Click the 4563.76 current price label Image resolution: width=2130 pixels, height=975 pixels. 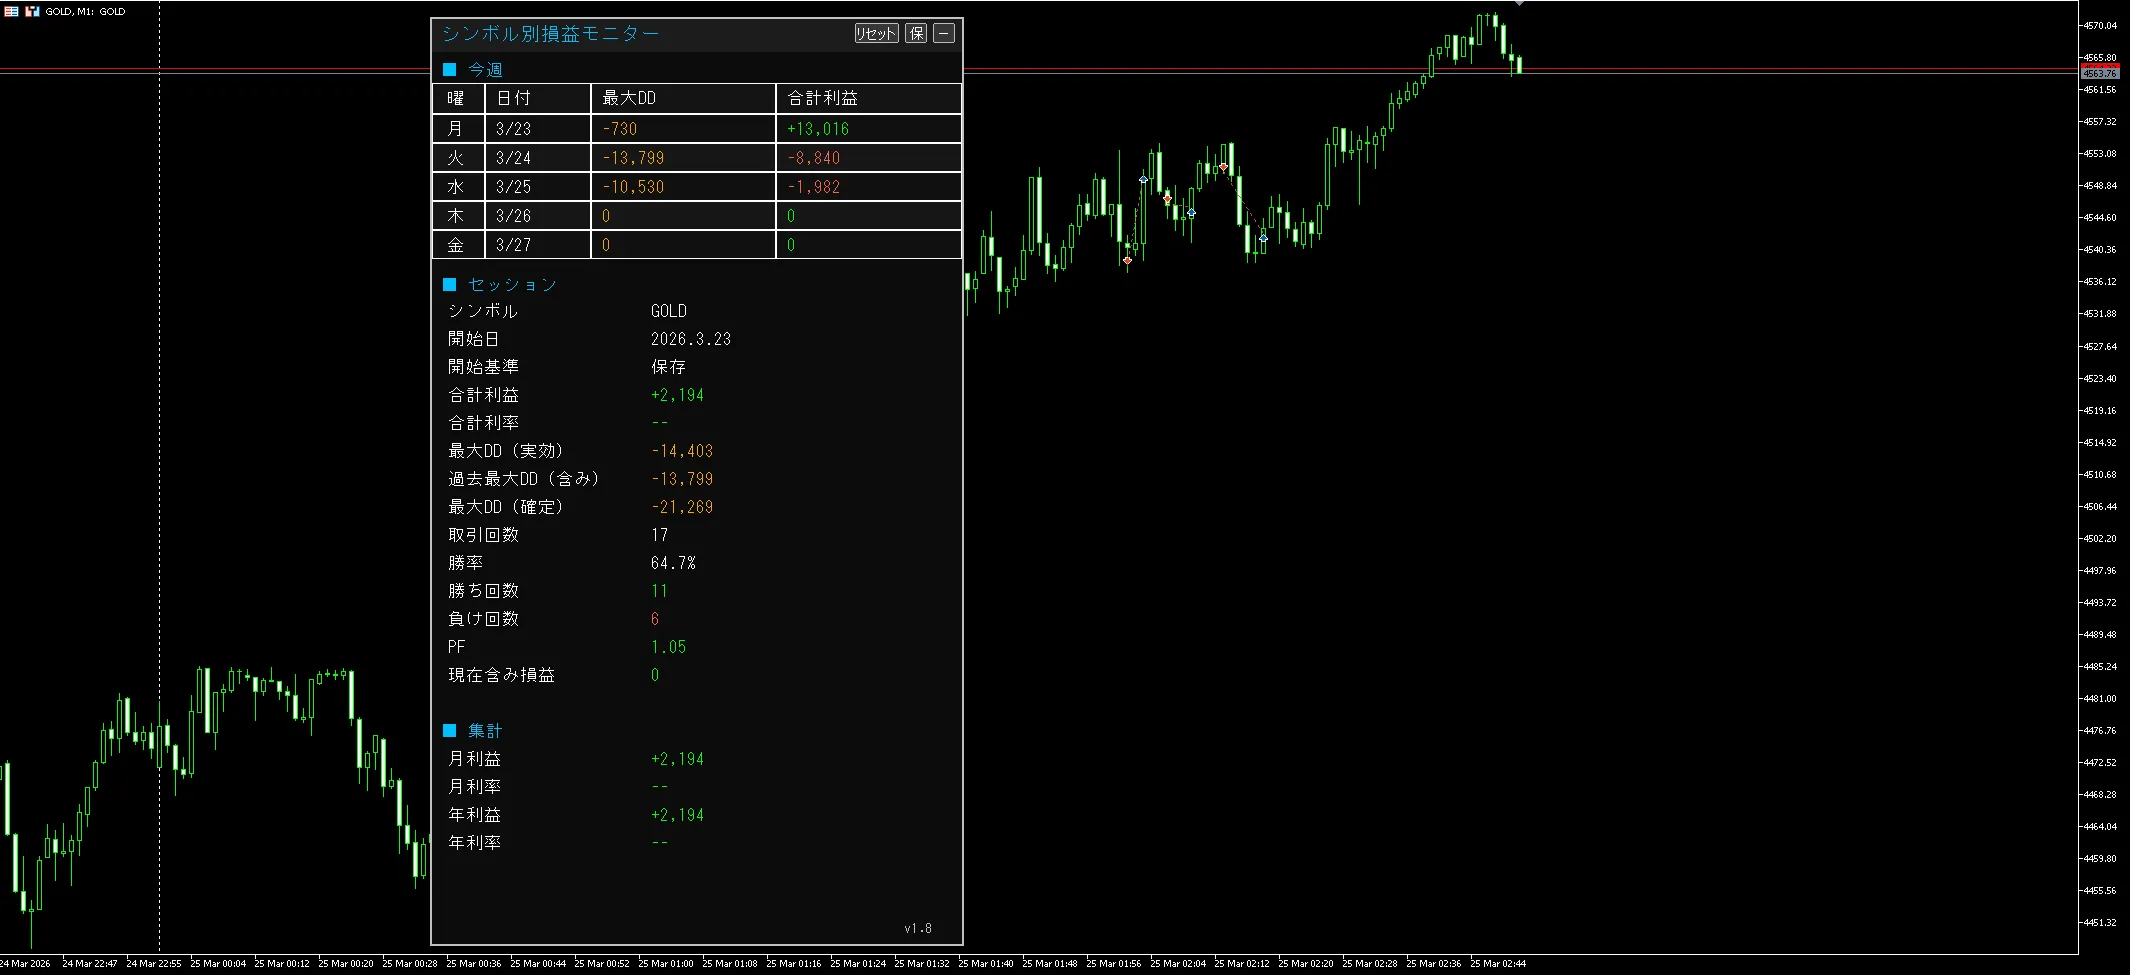[x=2099, y=73]
